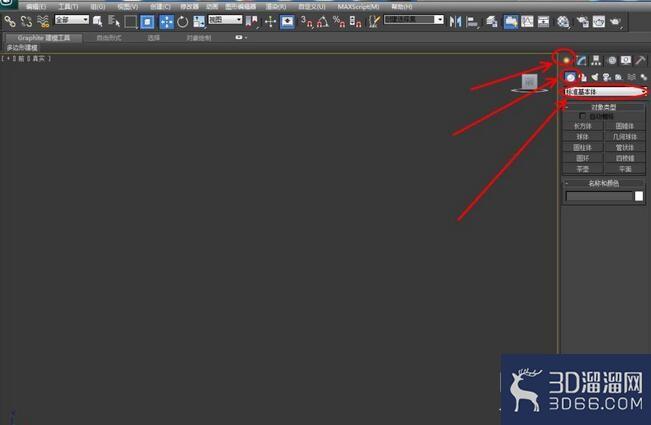Open the Schematic View icon

pos(543,21)
